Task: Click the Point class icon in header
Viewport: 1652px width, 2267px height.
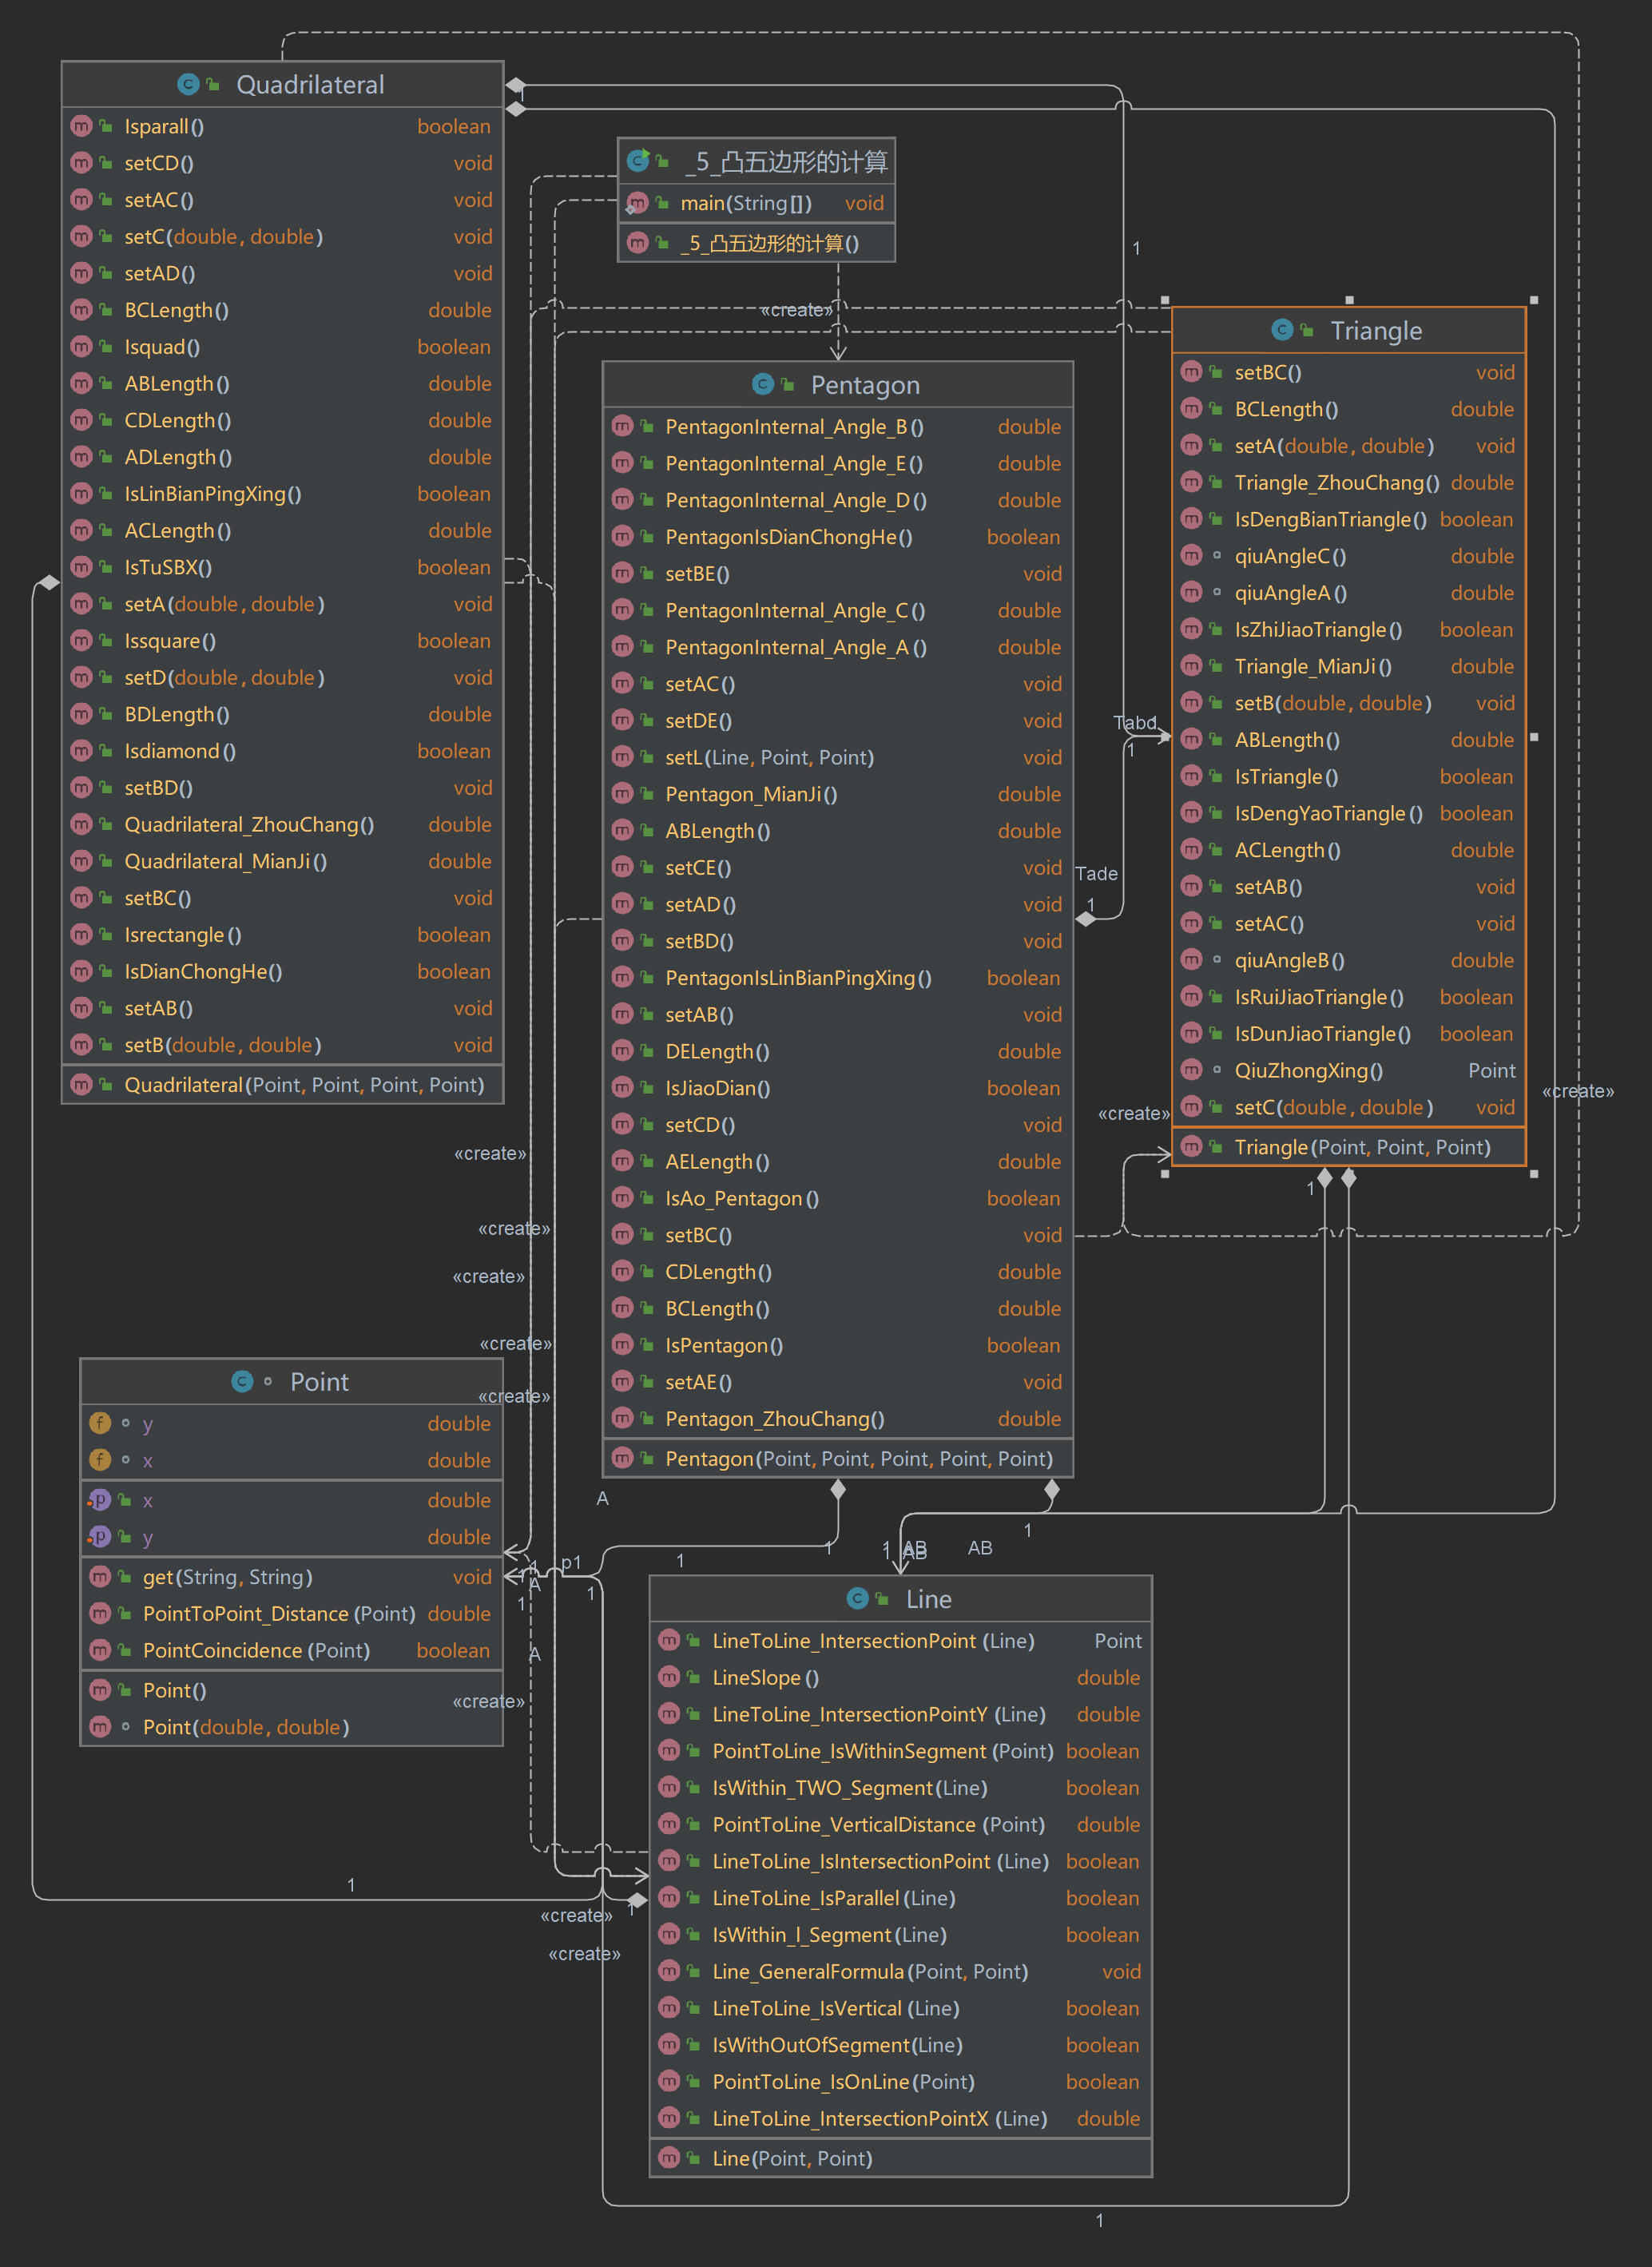Action: (x=241, y=1381)
